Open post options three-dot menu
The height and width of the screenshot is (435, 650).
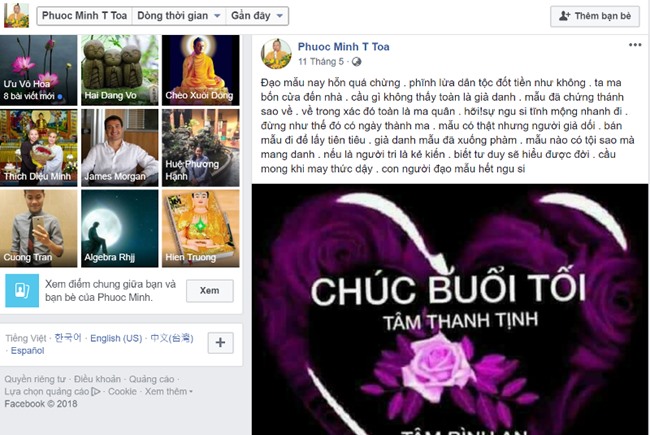pyautogui.click(x=635, y=45)
